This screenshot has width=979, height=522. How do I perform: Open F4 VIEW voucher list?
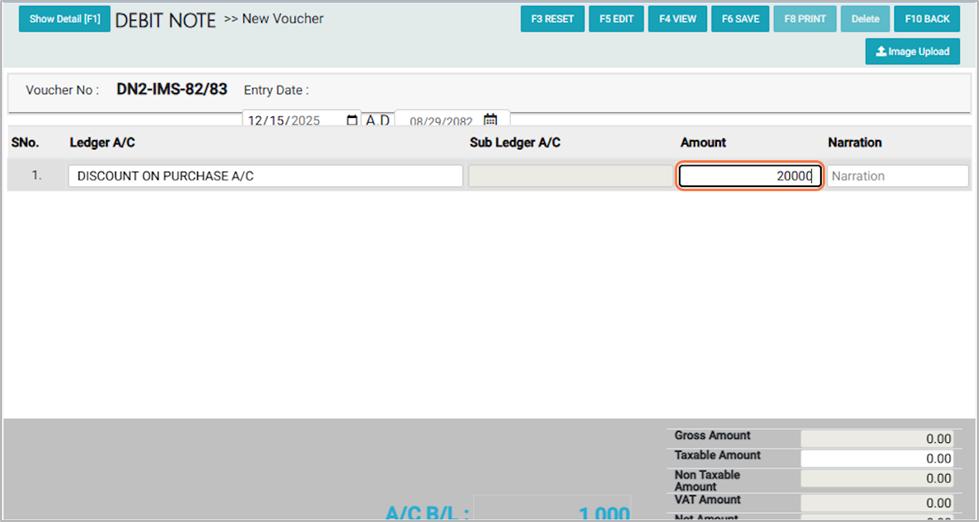678,19
